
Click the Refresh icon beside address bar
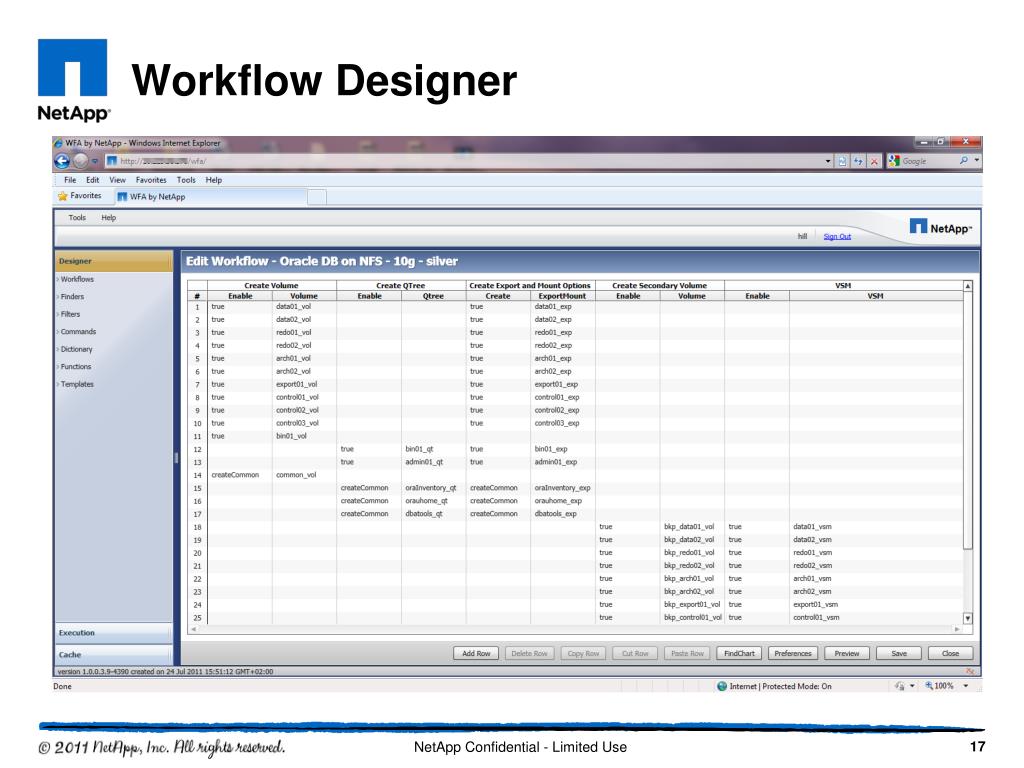point(857,161)
